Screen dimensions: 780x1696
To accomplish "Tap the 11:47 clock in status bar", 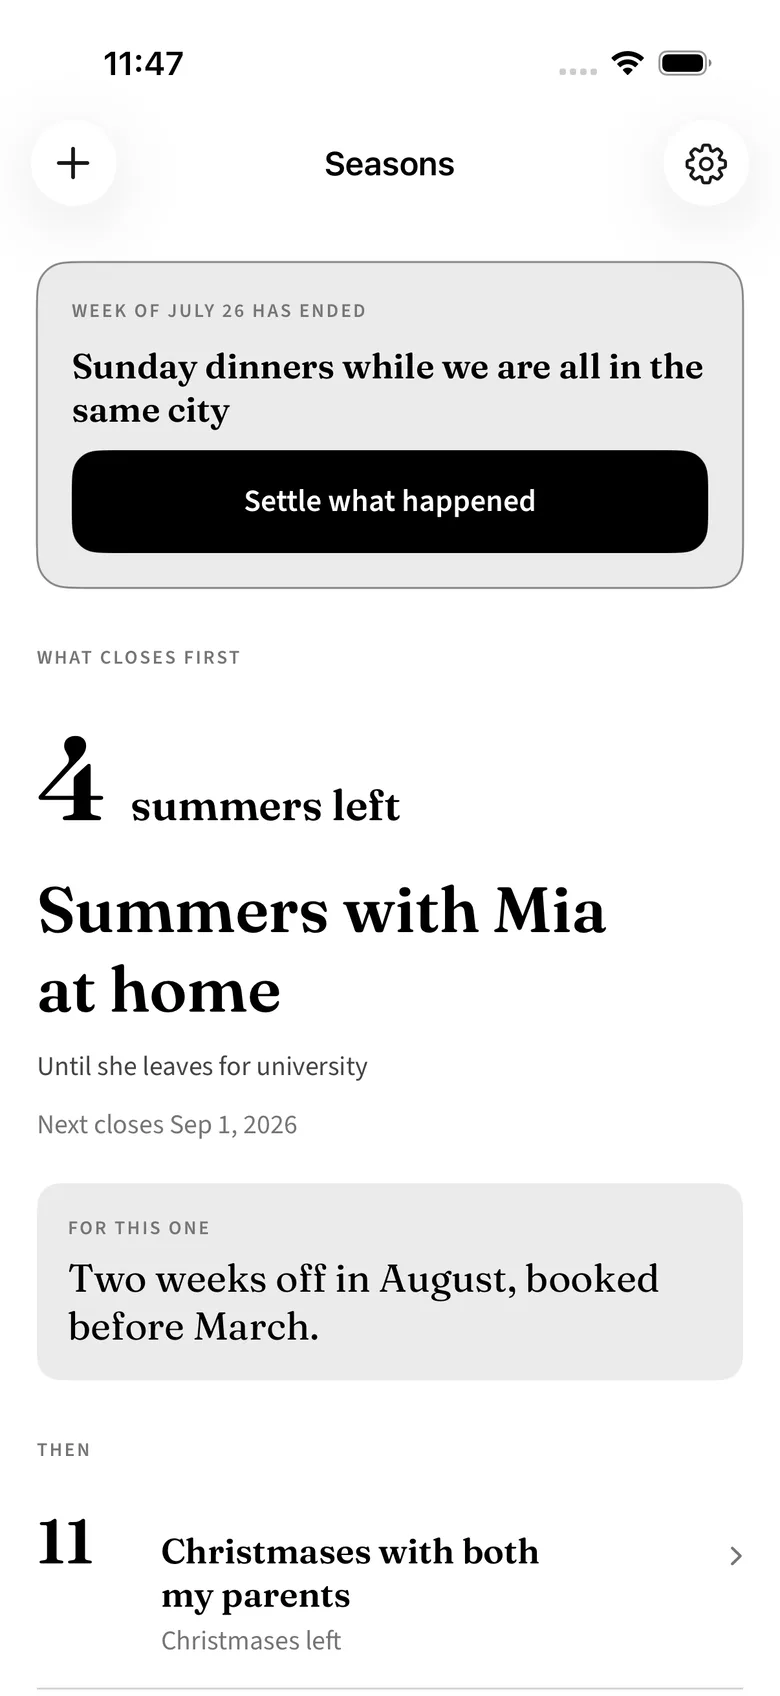I will coord(144,63).
